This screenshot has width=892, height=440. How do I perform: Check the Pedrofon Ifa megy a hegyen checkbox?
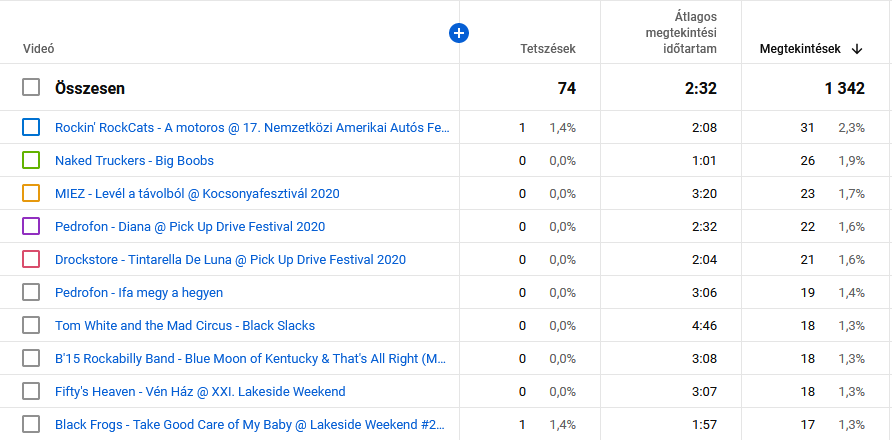click(31, 292)
